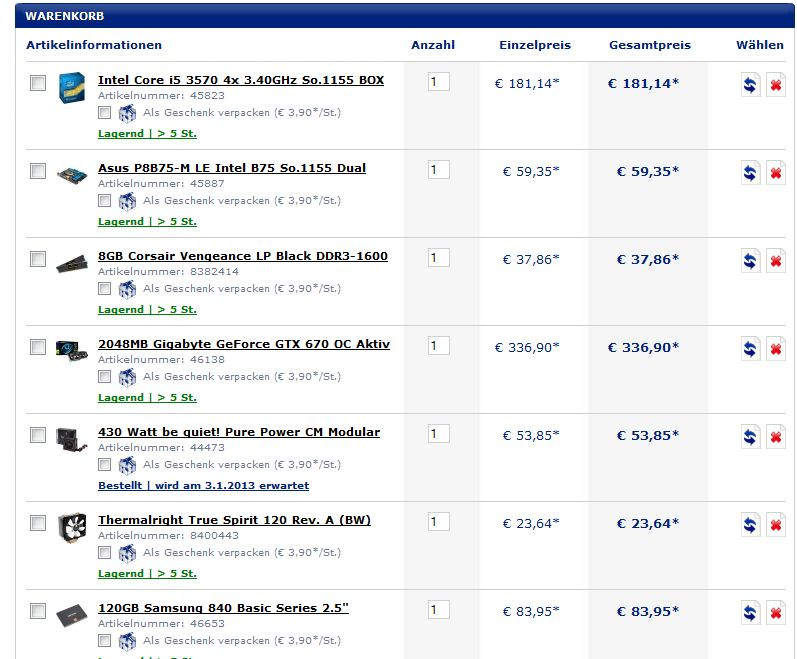
Task: Check the Thermalright True Spirit item checkbox
Action: coord(38,523)
